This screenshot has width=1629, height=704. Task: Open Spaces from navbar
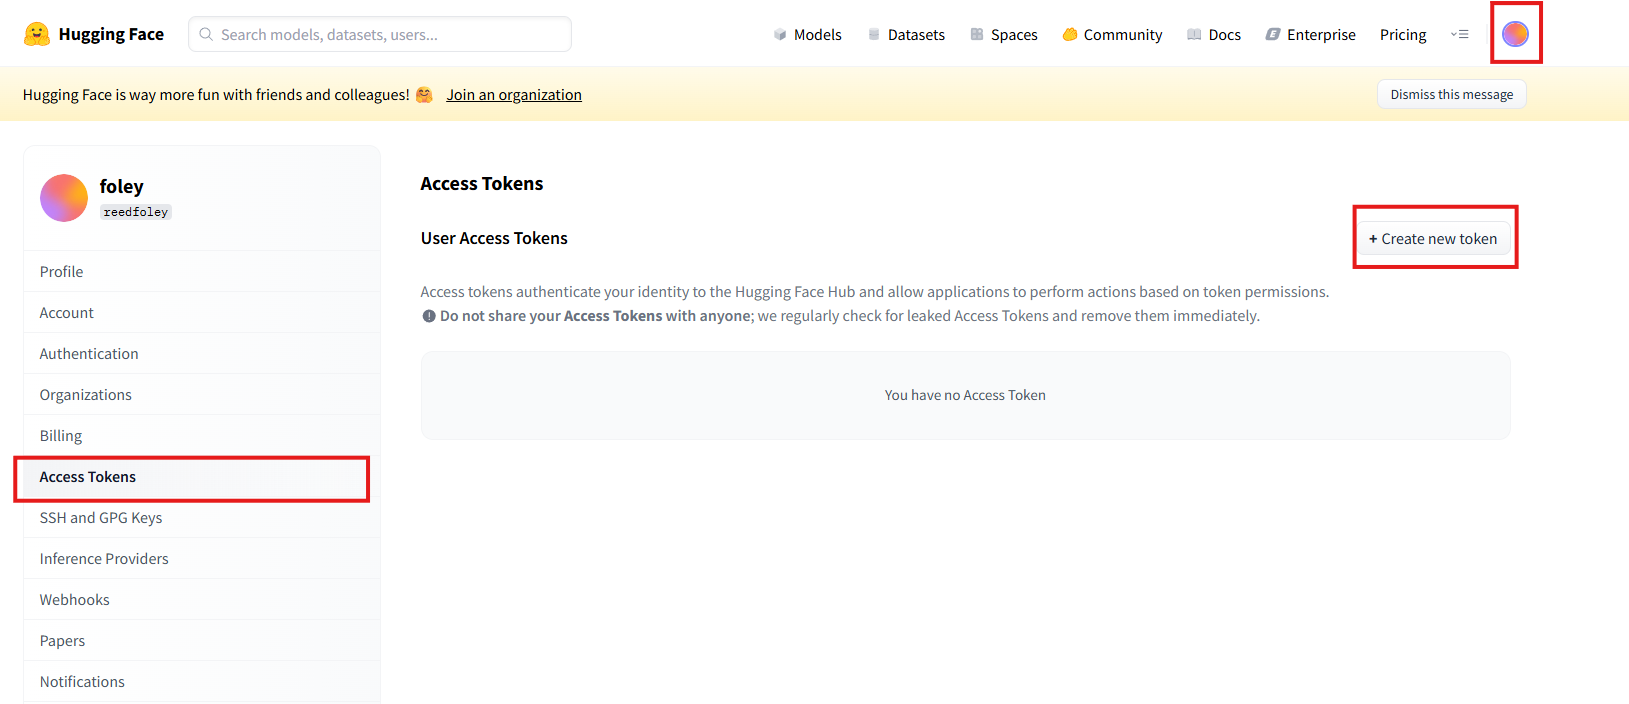click(1004, 34)
